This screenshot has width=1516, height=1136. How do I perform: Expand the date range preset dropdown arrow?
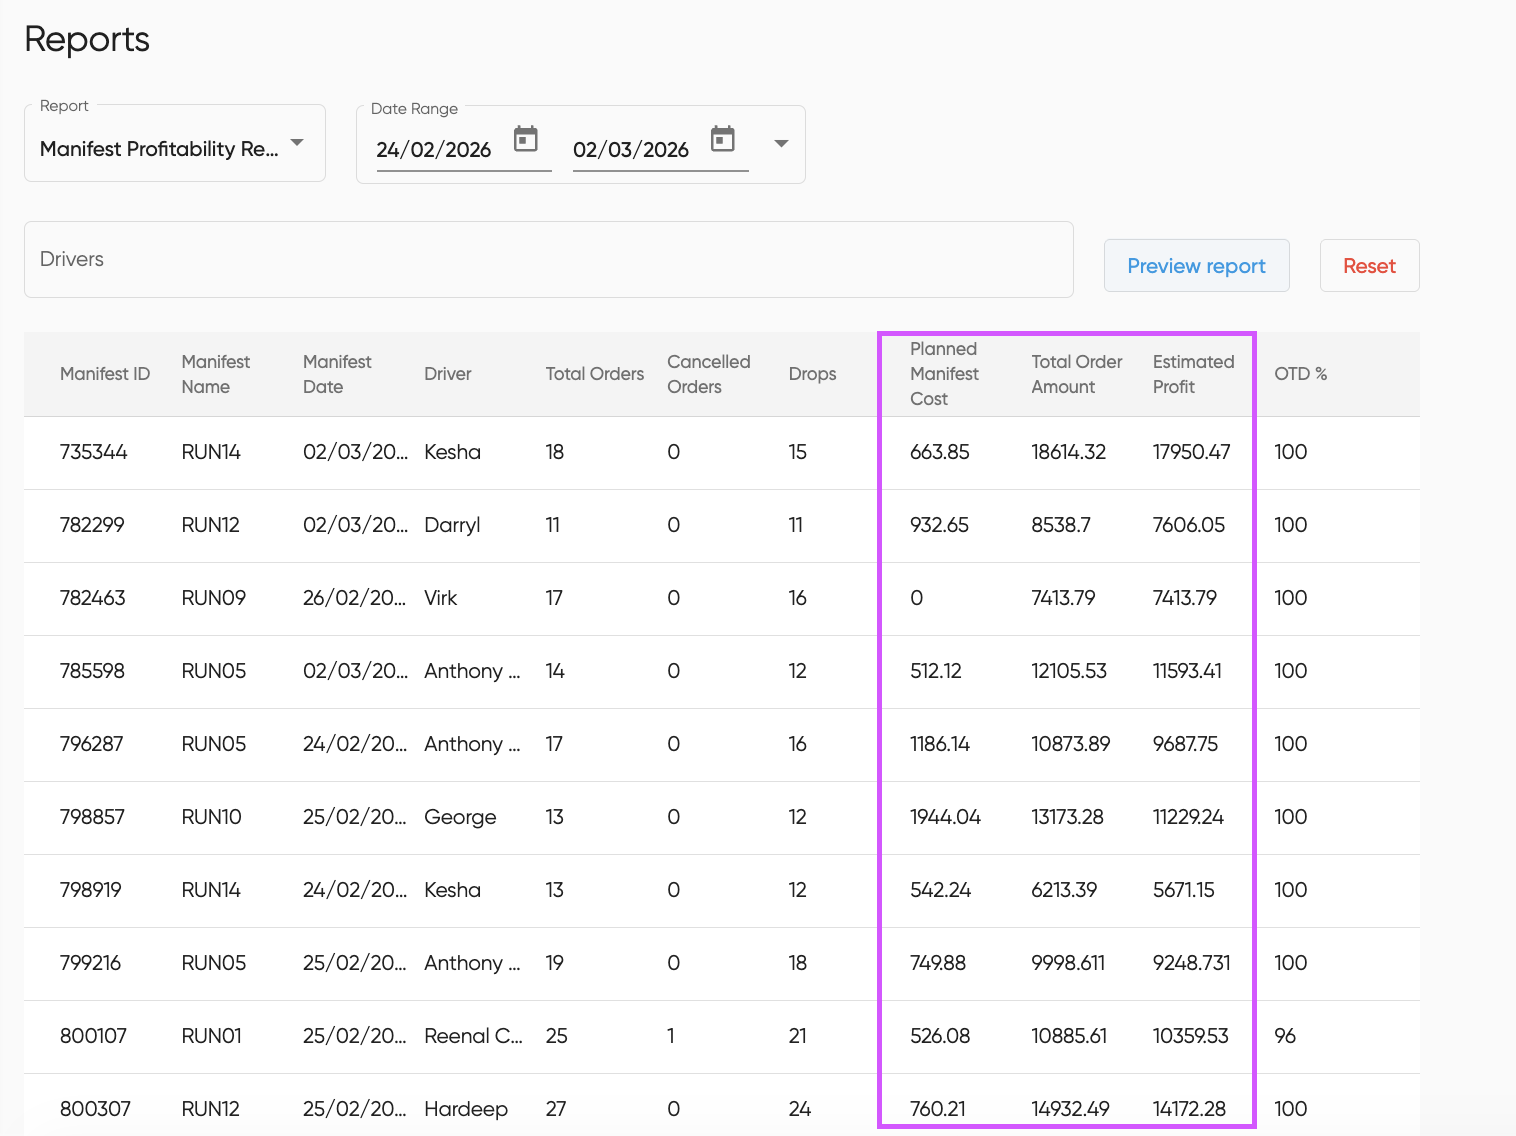(781, 144)
